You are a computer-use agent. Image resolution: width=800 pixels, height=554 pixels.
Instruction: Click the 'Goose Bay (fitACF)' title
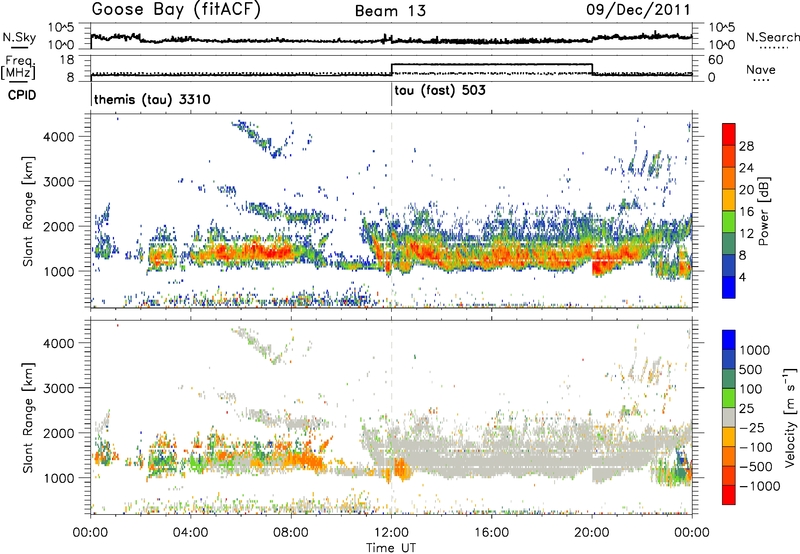(x=176, y=10)
